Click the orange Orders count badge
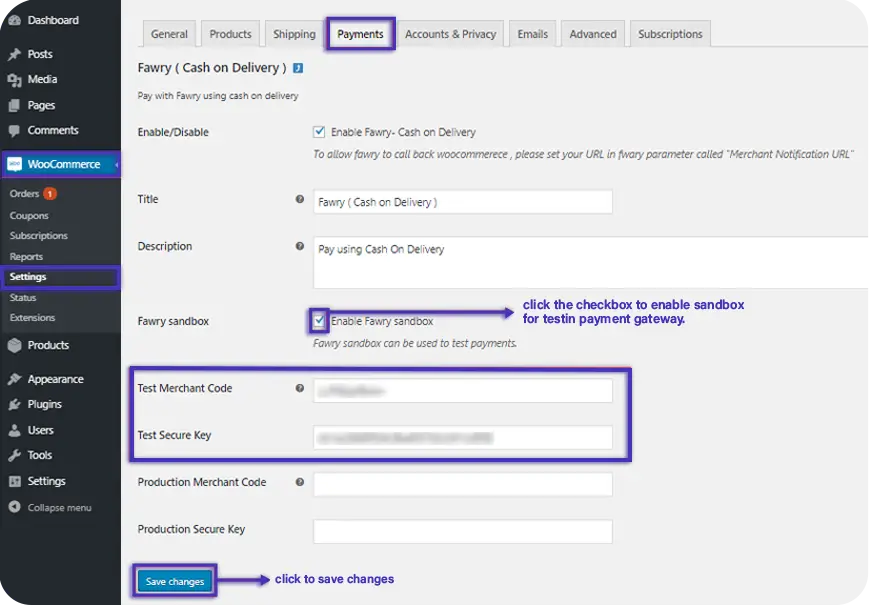 click(50, 194)
